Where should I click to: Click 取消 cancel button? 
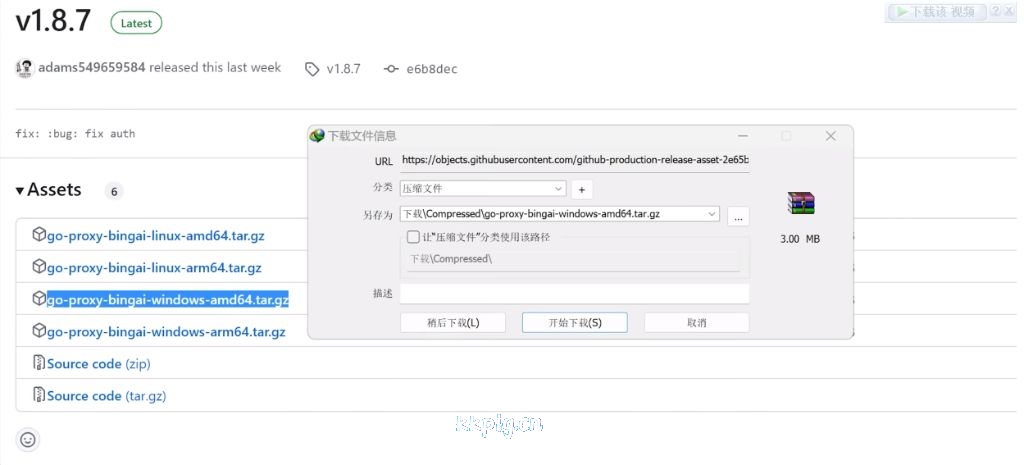coord(697,323)
